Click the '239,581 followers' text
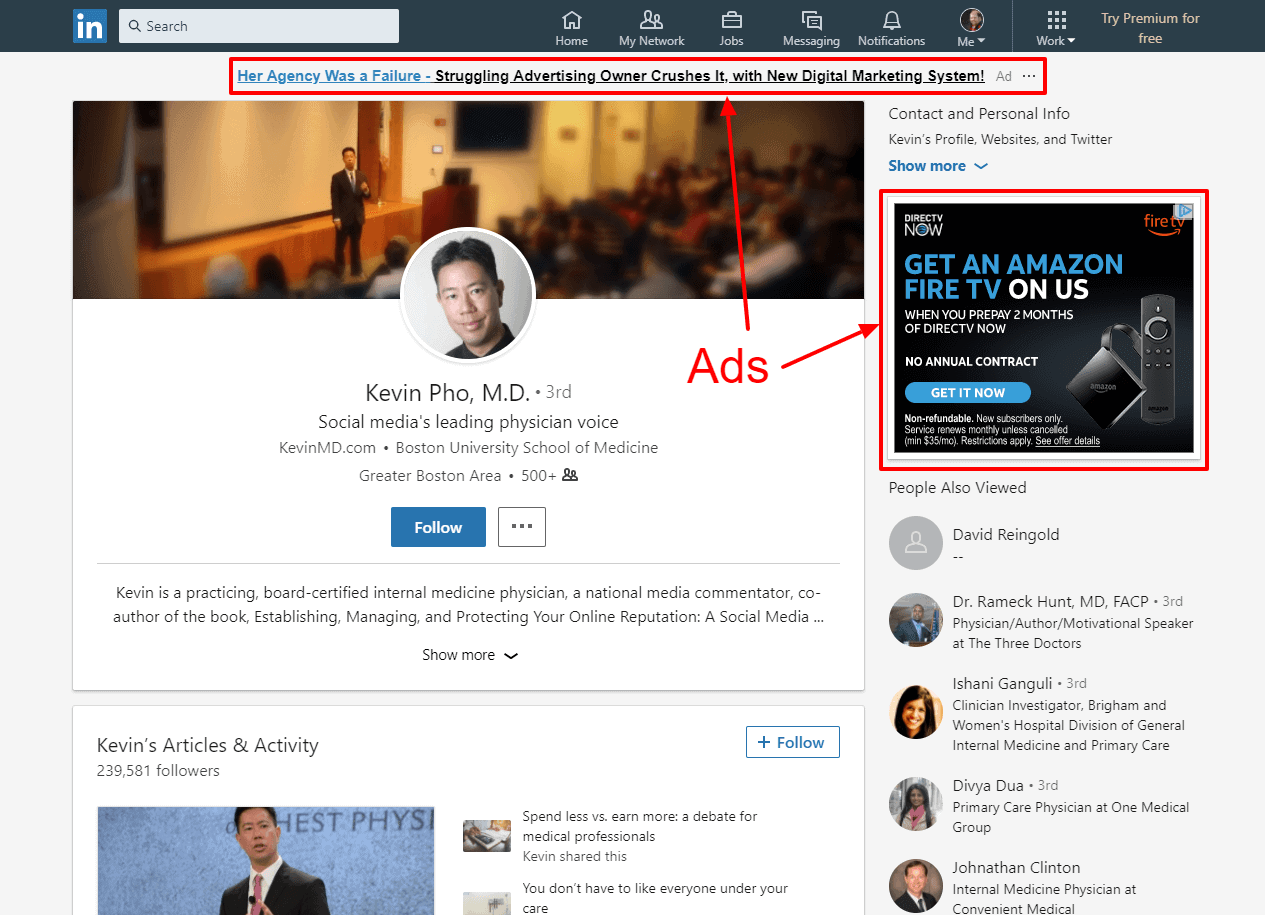This screenshot has height=915, width=1265. (158, 770)
